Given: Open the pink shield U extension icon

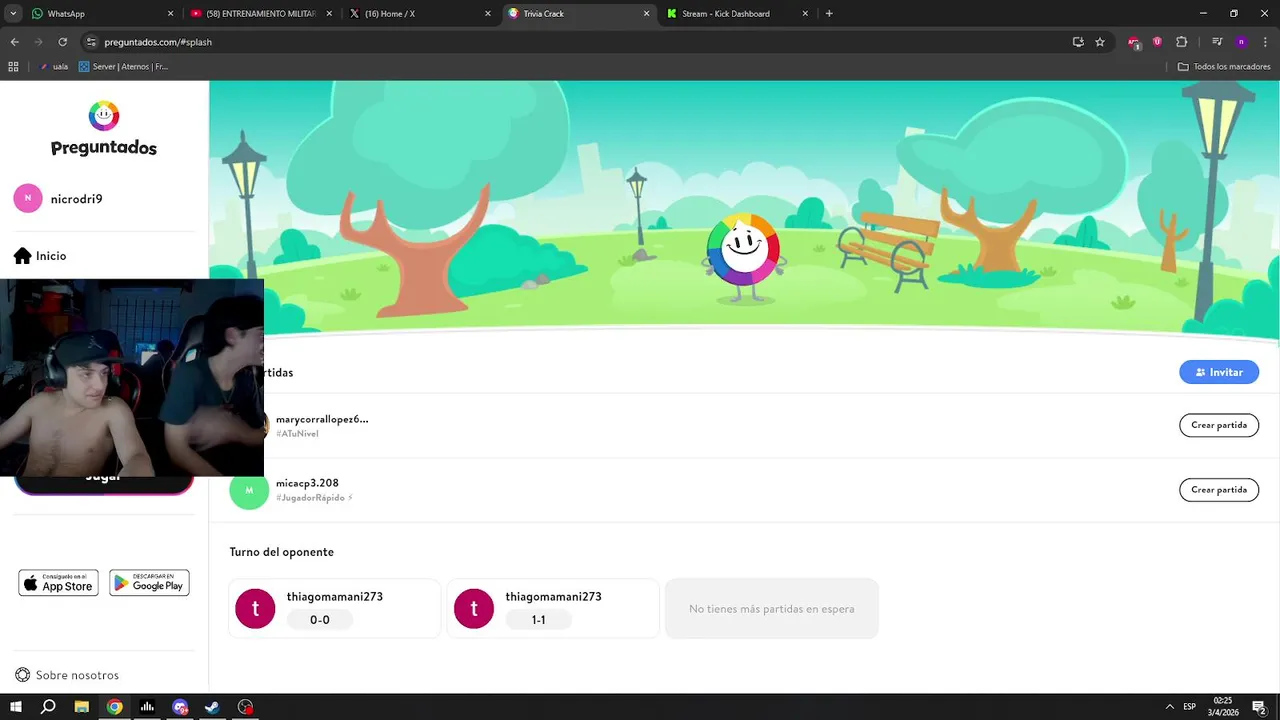Looking at the screenshot, I should (x=1157, y=42).
